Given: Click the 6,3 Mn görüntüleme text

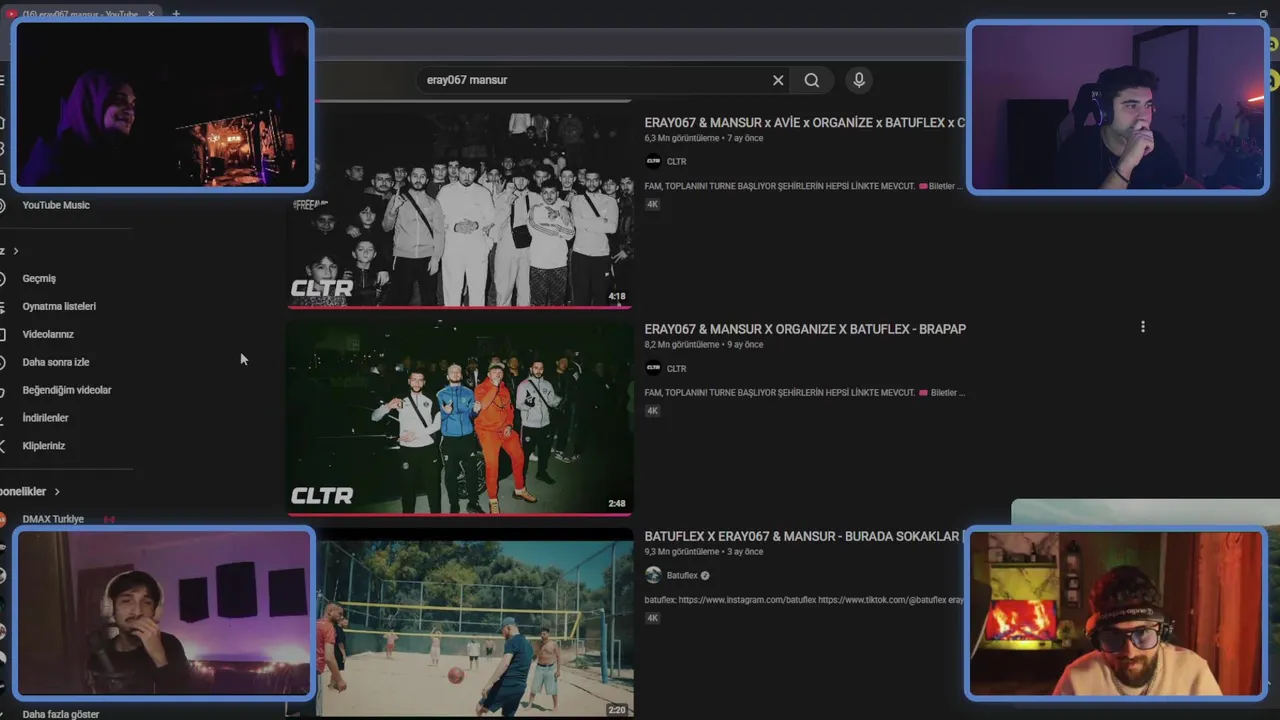Looking at the screenshot, I should pyautogui.click(x=682, y=138).
